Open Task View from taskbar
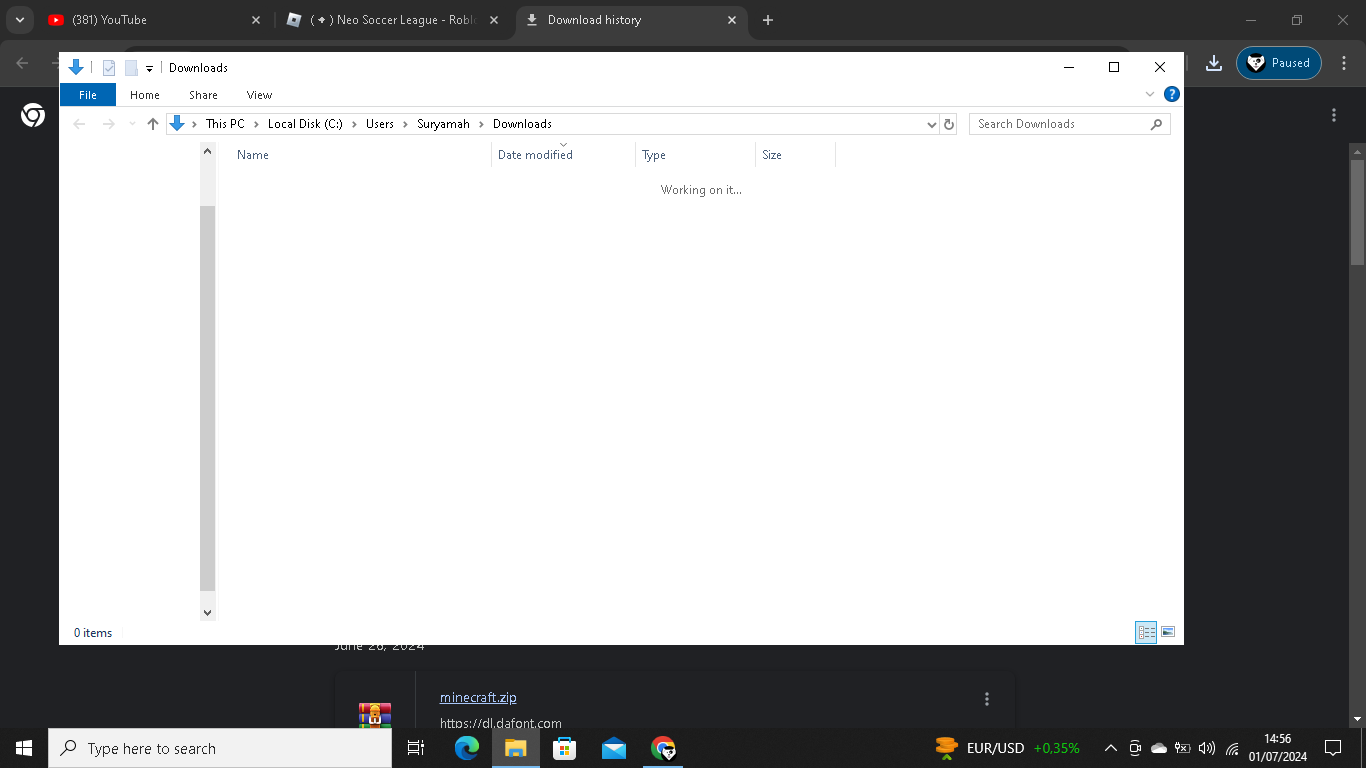 pyautogui.click(x=416, y=748)
